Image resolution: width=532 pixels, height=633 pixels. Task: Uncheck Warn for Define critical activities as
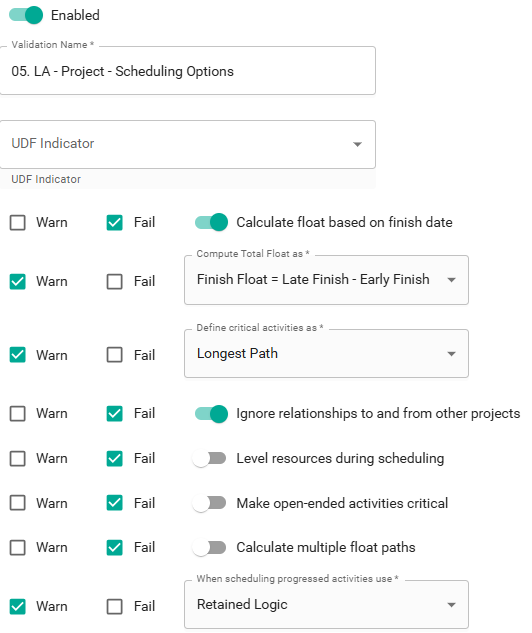18,355
